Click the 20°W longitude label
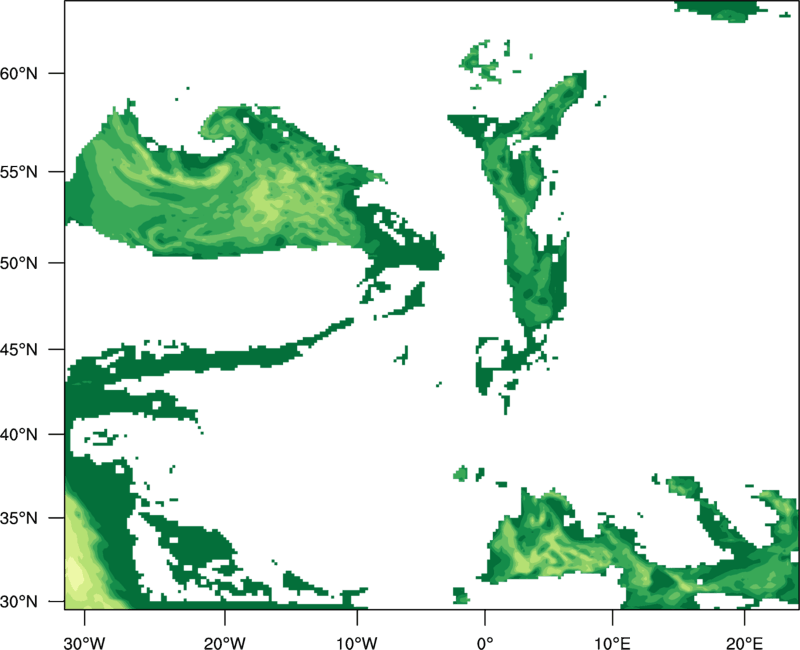This screenshot has height=650, width=800. (x=224, y=643)
